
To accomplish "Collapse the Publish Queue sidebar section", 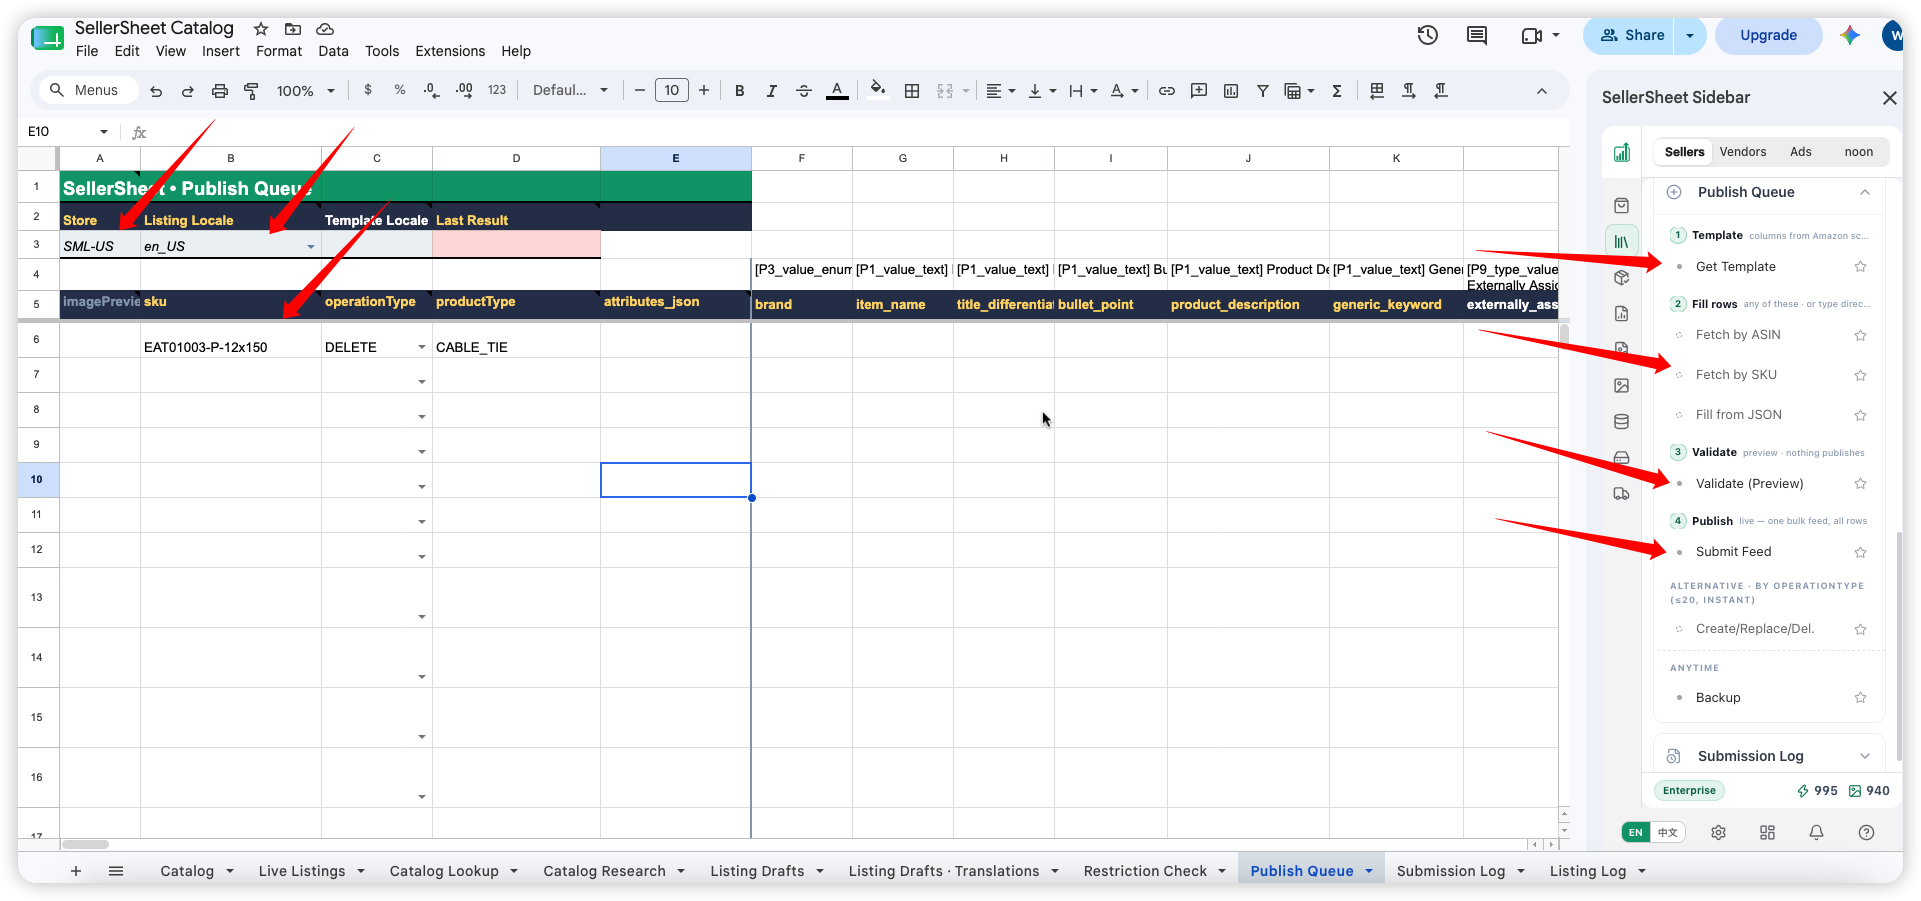I will [1865, 192].
